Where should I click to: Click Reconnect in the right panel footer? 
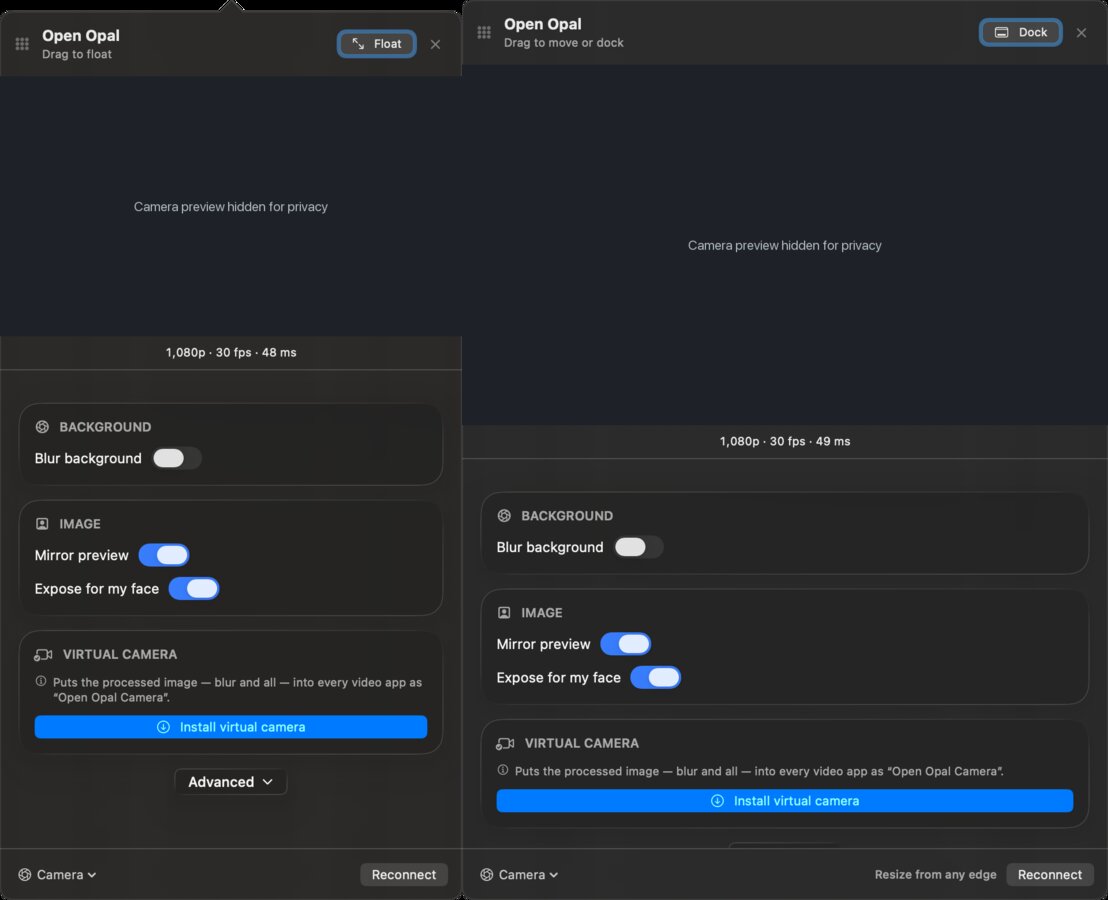click(1050, 875)
